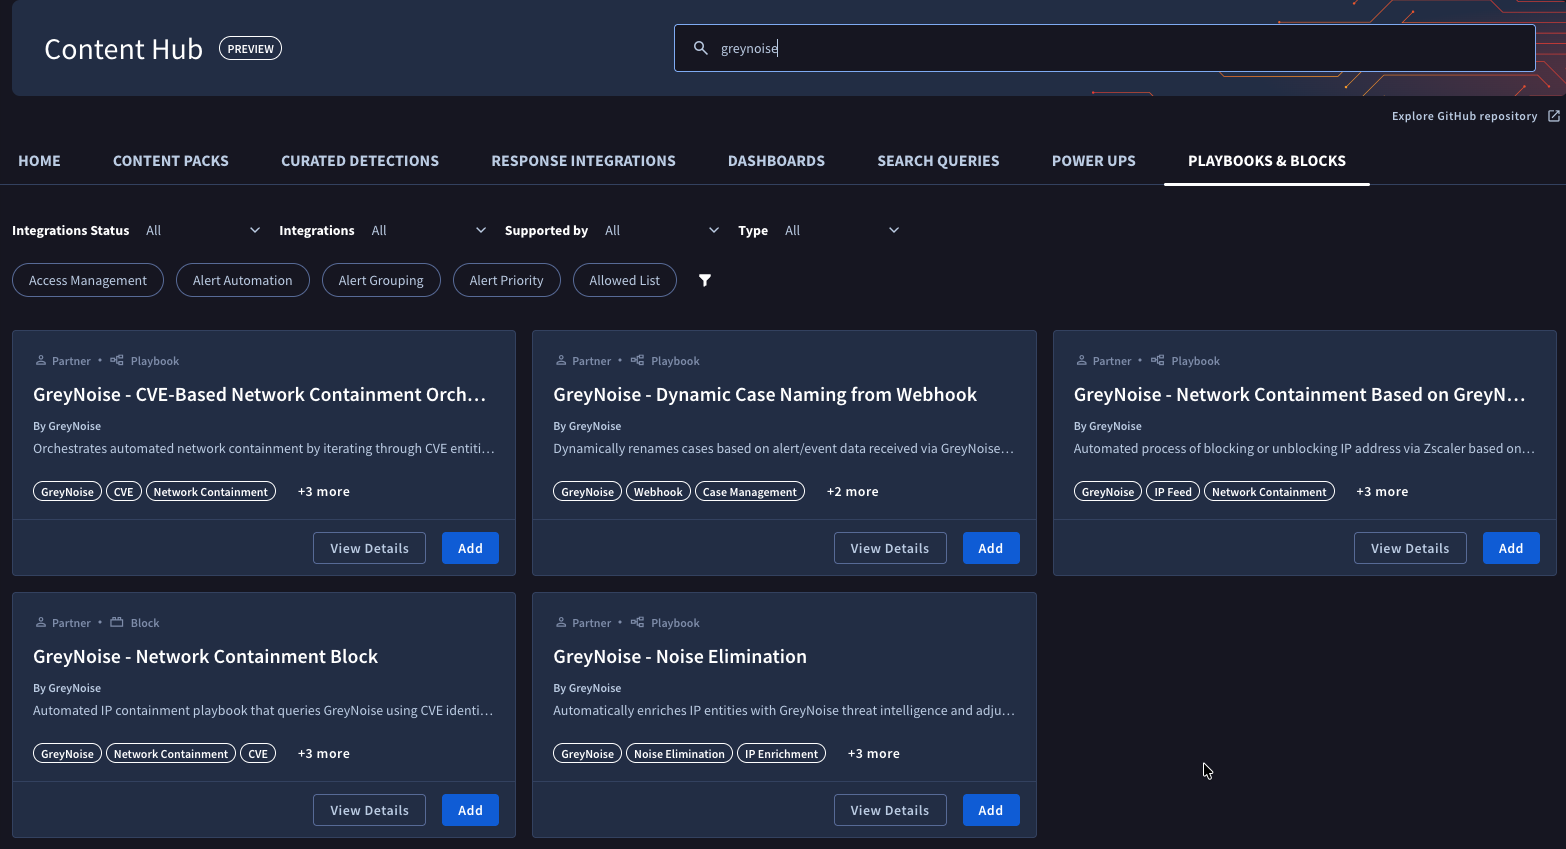Add the Network Containment Block

coord(470,810)
